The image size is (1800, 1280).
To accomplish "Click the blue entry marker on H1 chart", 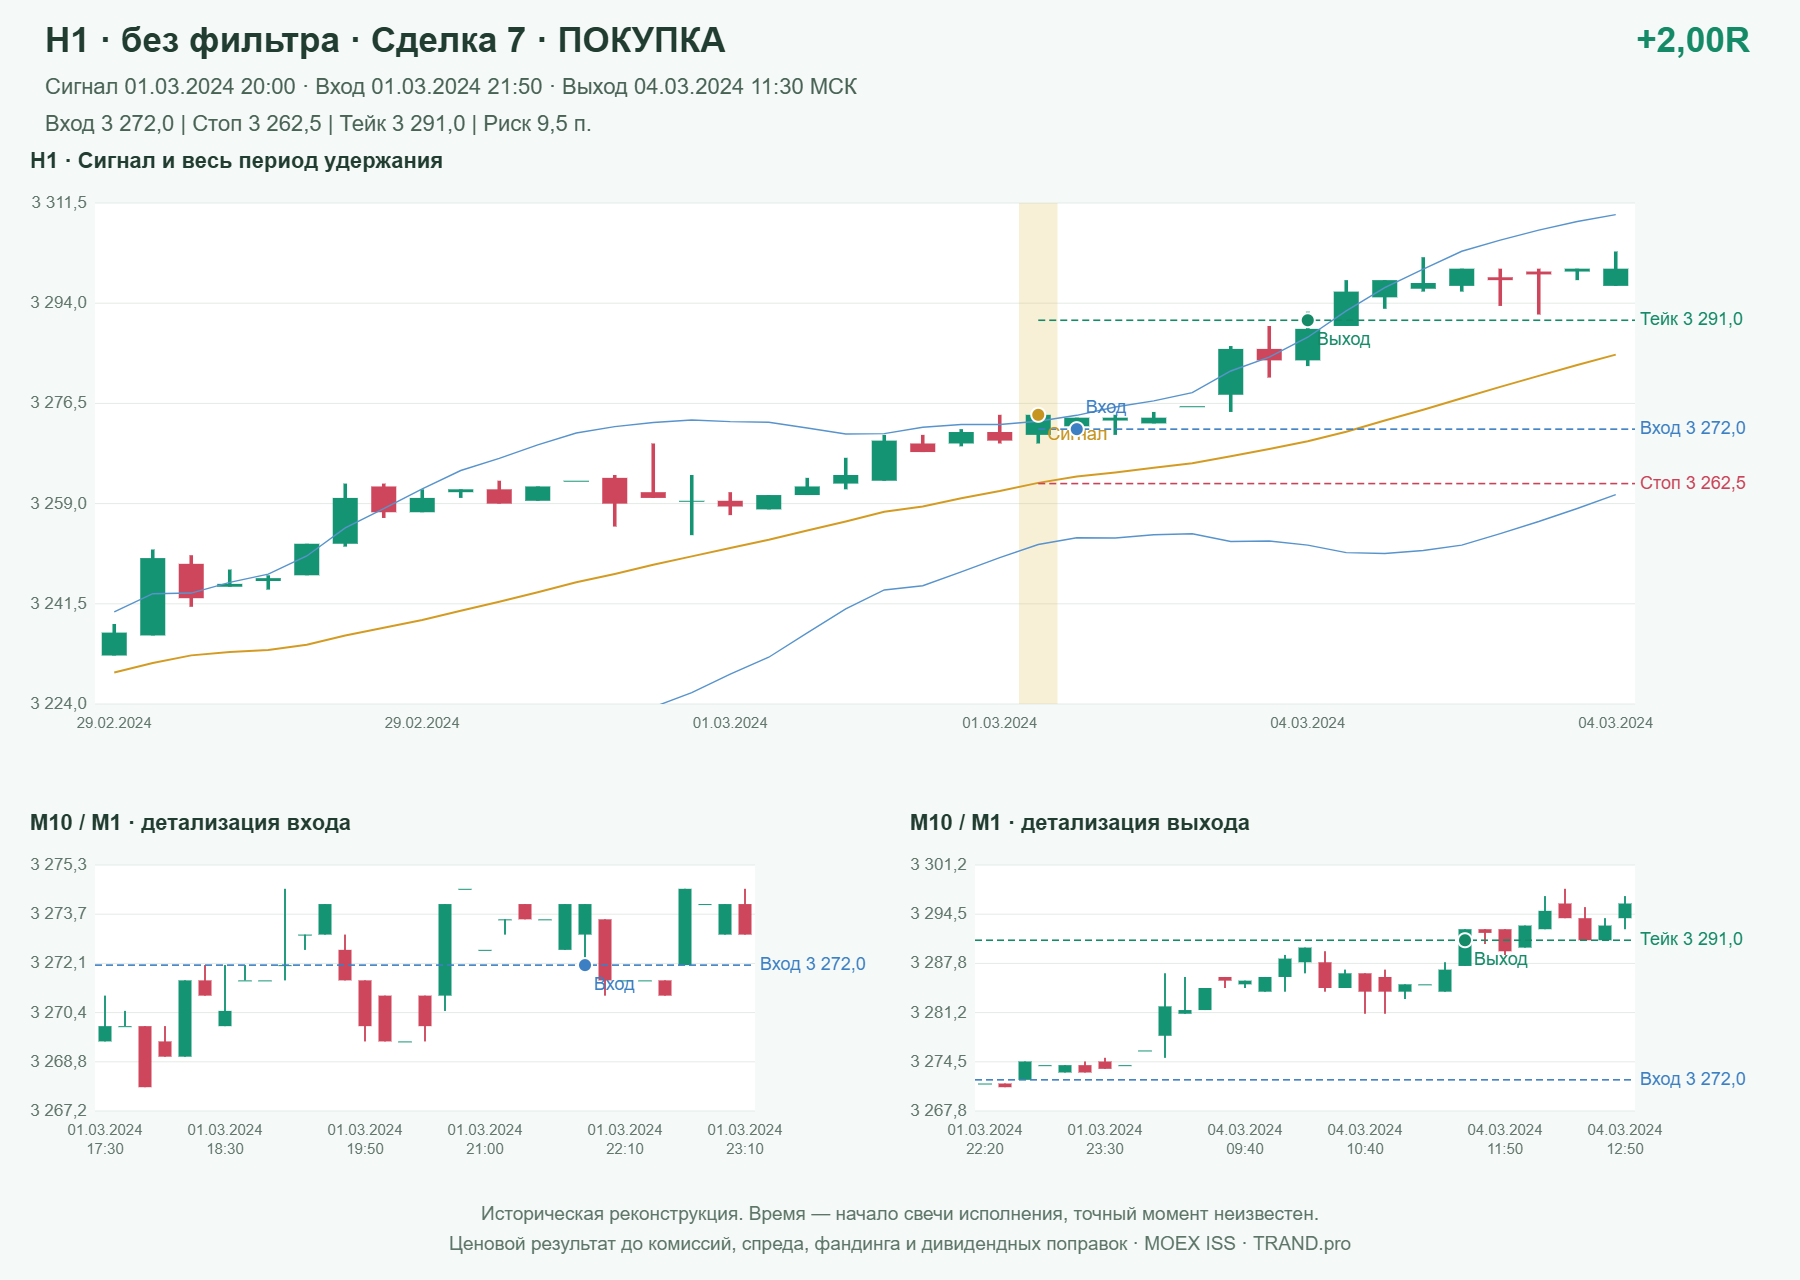I will (1076, 429).
